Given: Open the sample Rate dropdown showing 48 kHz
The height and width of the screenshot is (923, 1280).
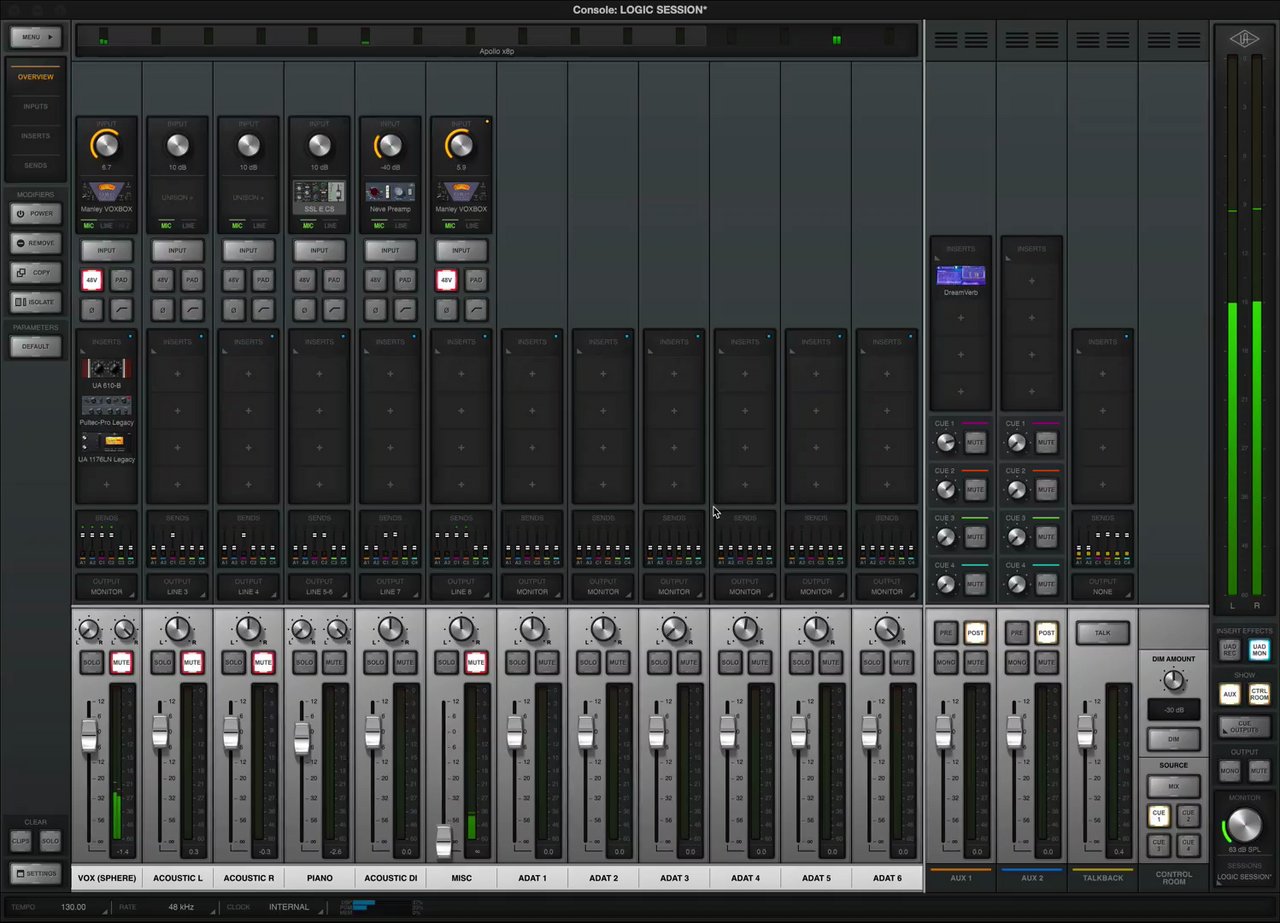Looking at the screenshot, I should click(x=181, y=907).
